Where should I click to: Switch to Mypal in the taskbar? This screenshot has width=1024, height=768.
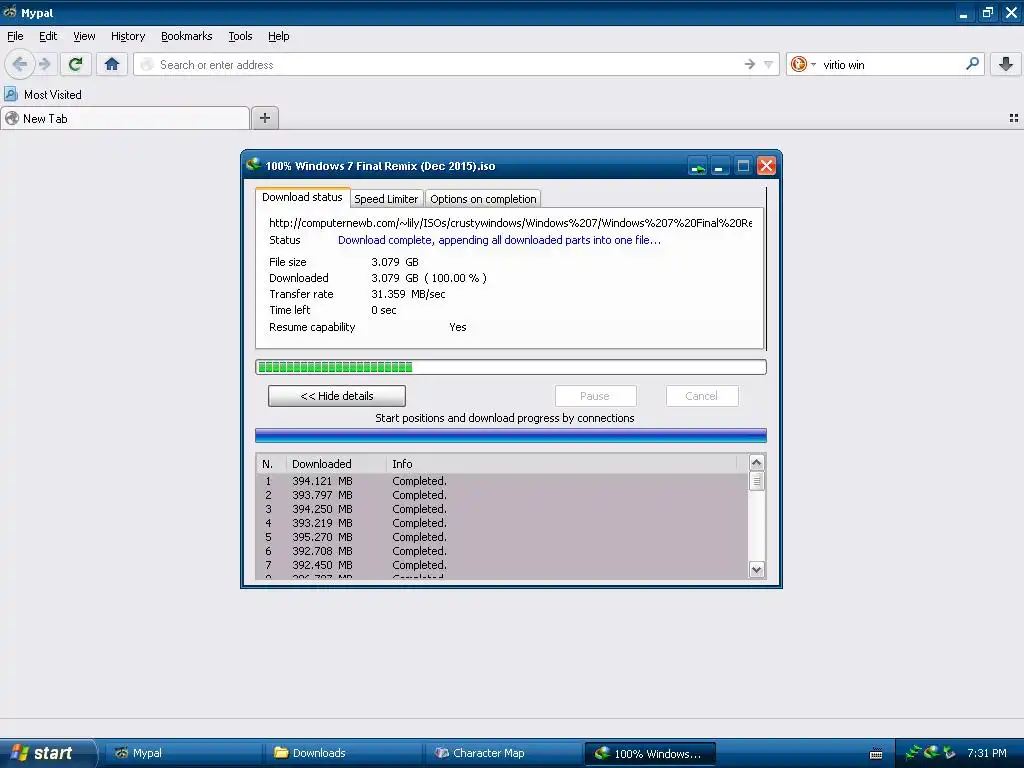[x=183, y=753]
